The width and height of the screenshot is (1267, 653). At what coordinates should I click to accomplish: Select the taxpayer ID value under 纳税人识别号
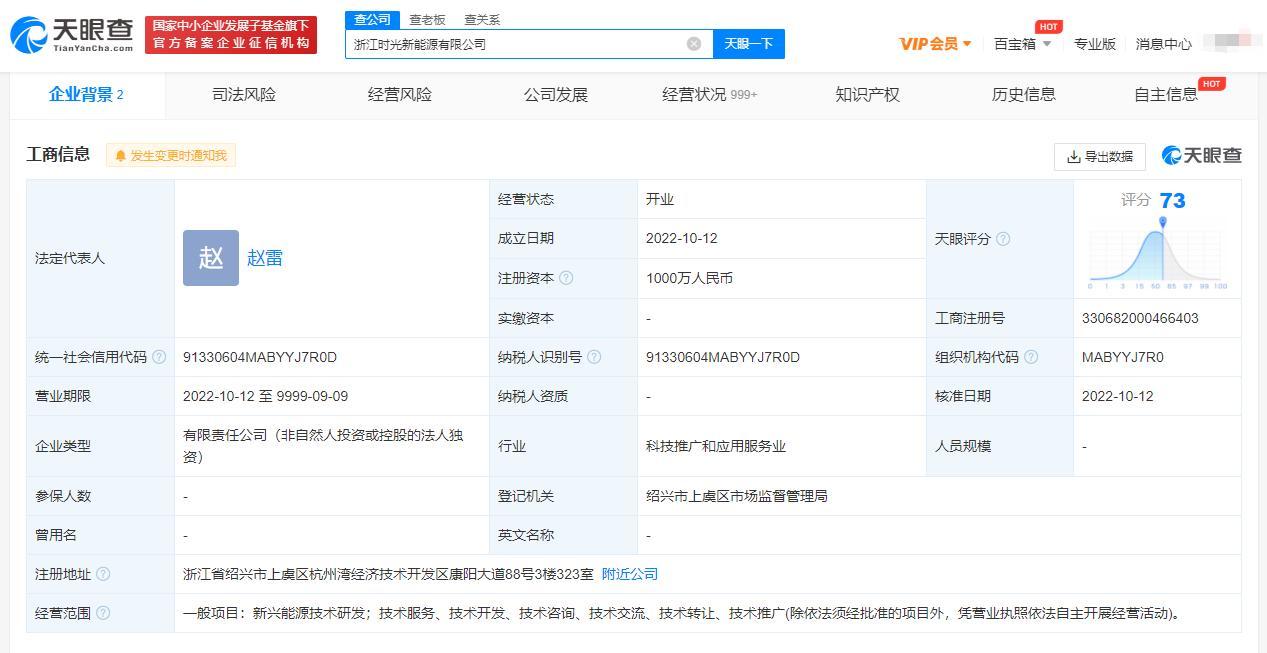[723, 357]
